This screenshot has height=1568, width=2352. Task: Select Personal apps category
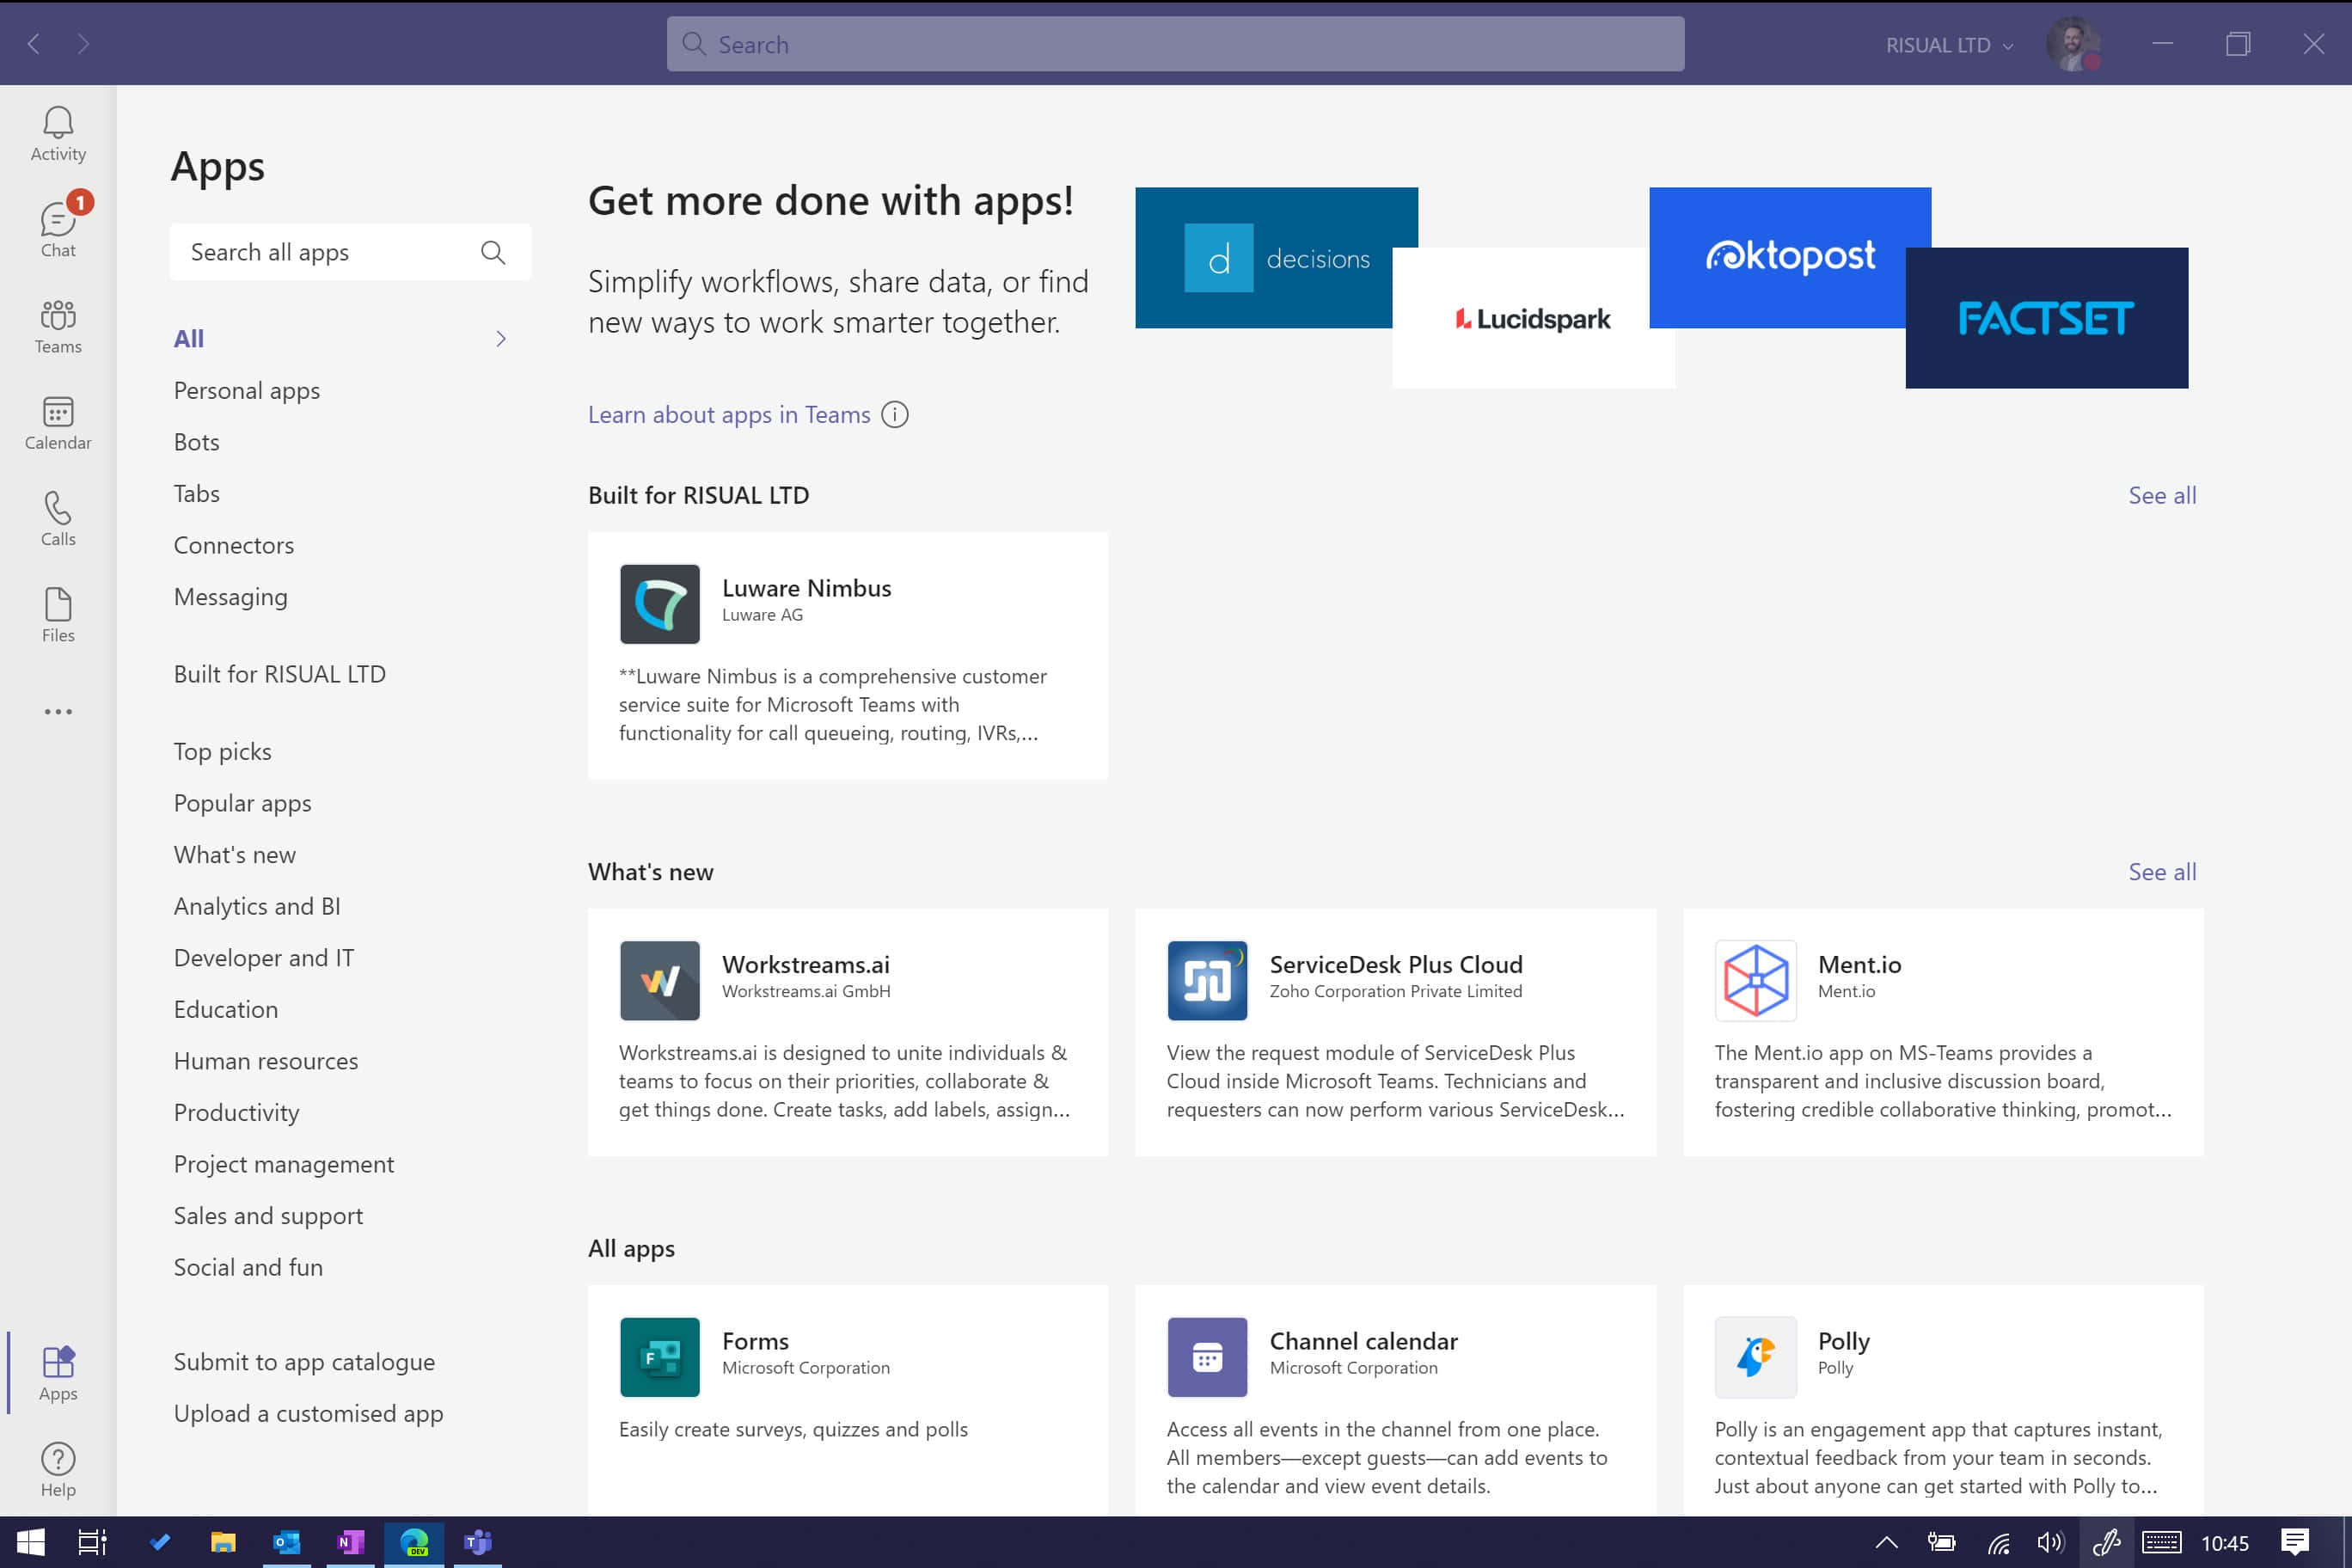247,390
